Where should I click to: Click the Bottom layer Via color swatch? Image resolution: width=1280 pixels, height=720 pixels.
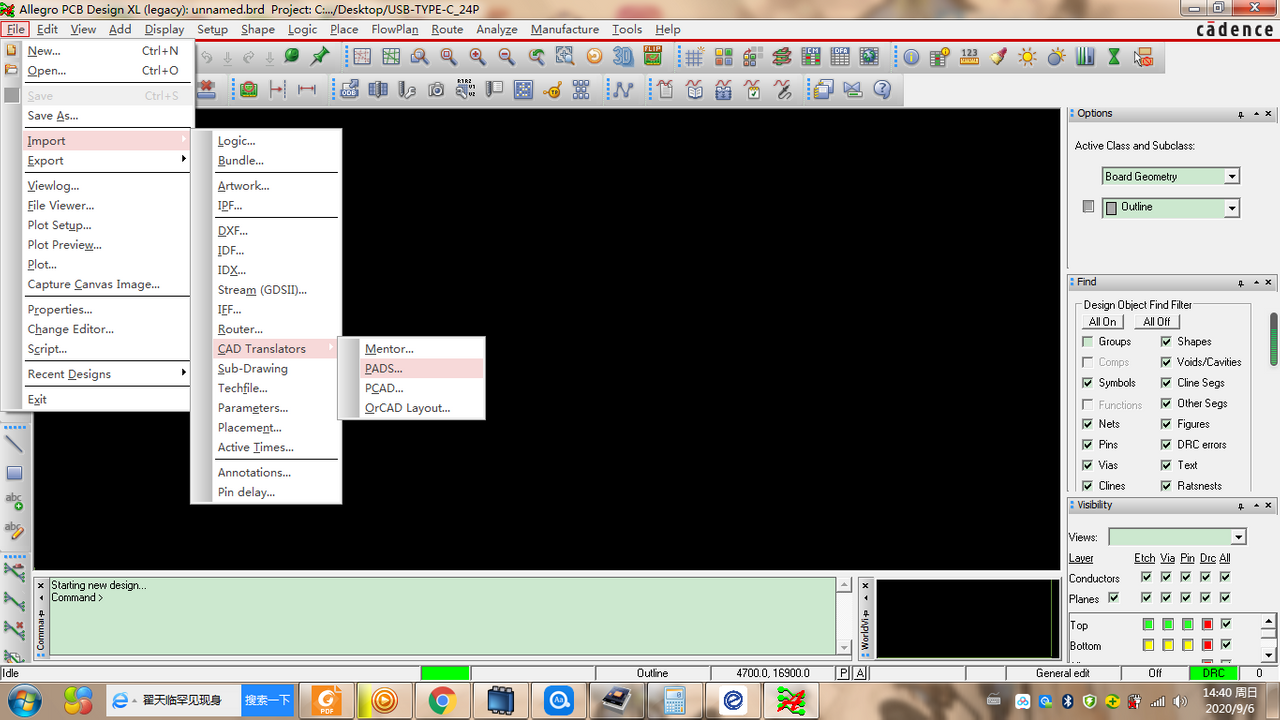1168,645
